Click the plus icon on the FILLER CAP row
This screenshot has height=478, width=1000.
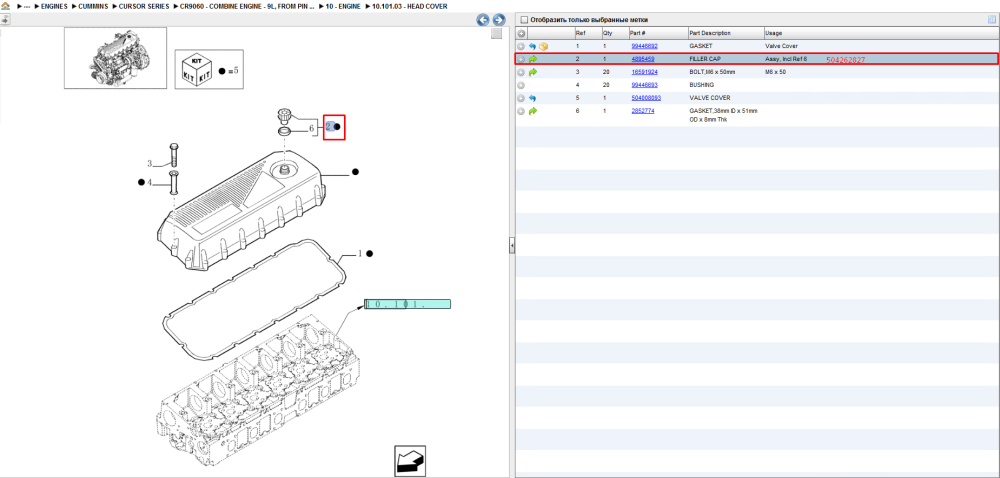click(x=521, y=59)
